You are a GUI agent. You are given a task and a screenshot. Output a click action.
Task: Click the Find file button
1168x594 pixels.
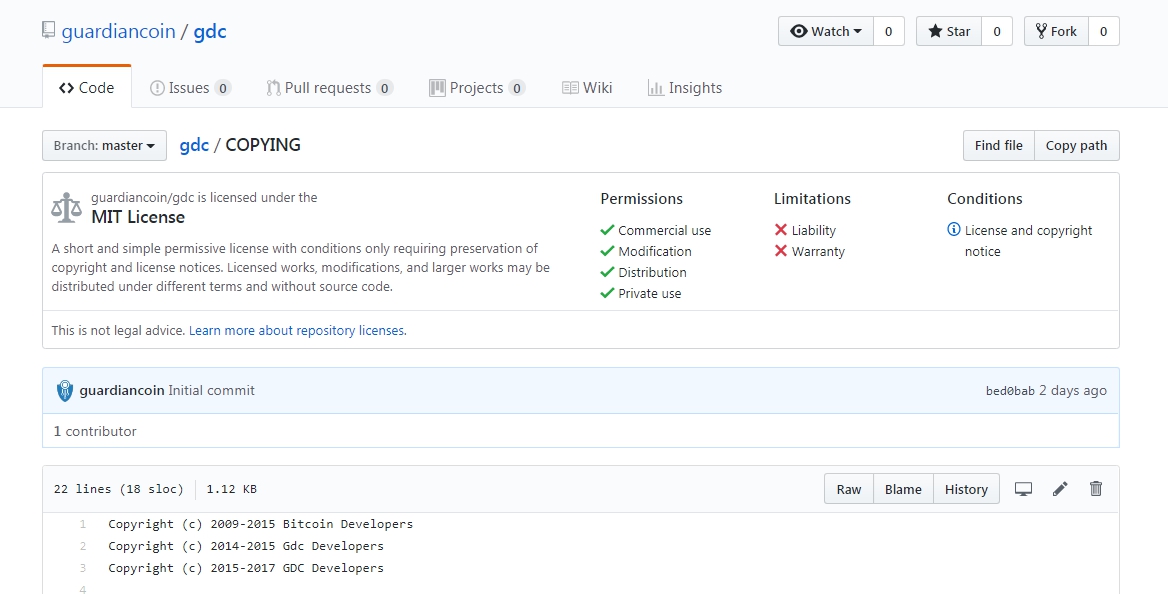coord(998,145)
